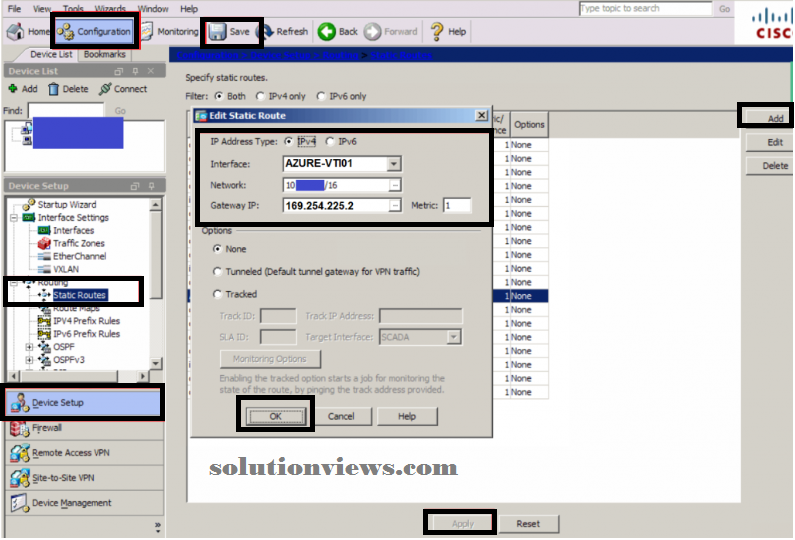This screenshot has height=540, width=795.
Task: Select the VXLAN tree icon
Action: coord(44,269)
